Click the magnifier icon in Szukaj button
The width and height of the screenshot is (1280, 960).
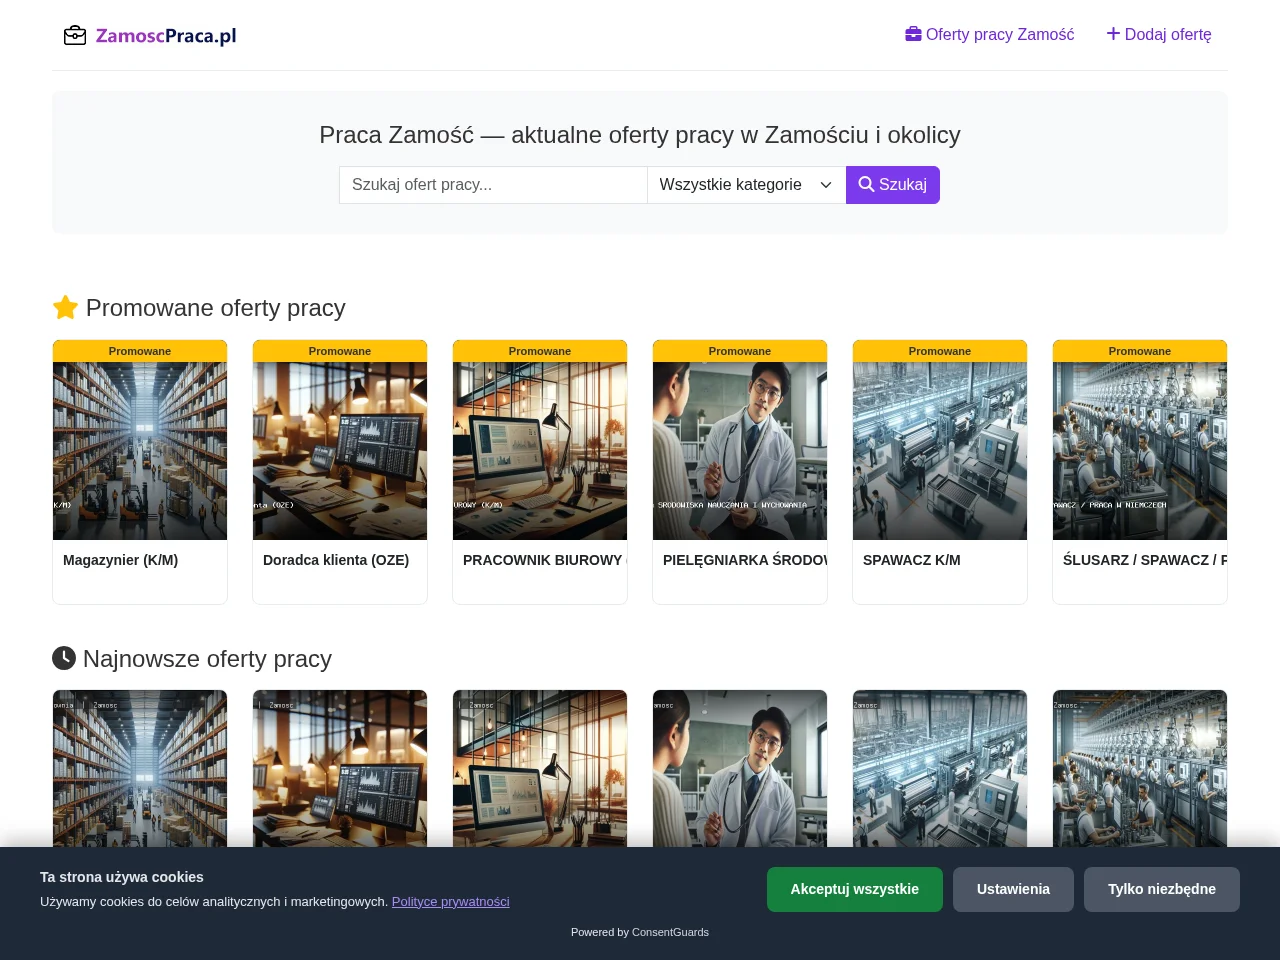(x=866, y=184)
